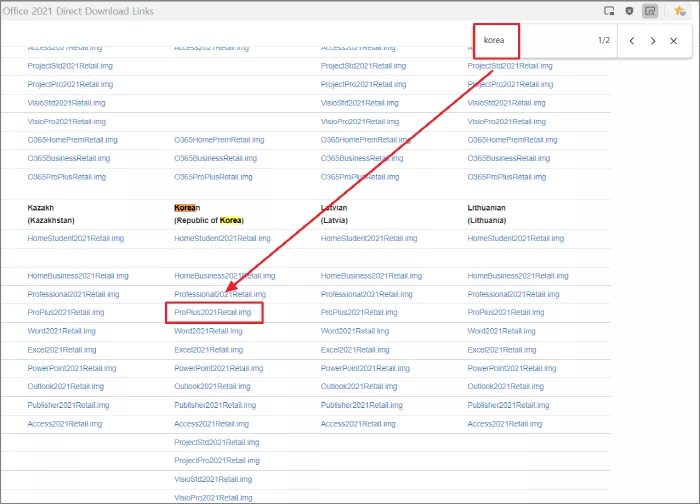
Task: Click O365ProPlusRetail.img directly above Korean heading
Action: tap(213, 177)
